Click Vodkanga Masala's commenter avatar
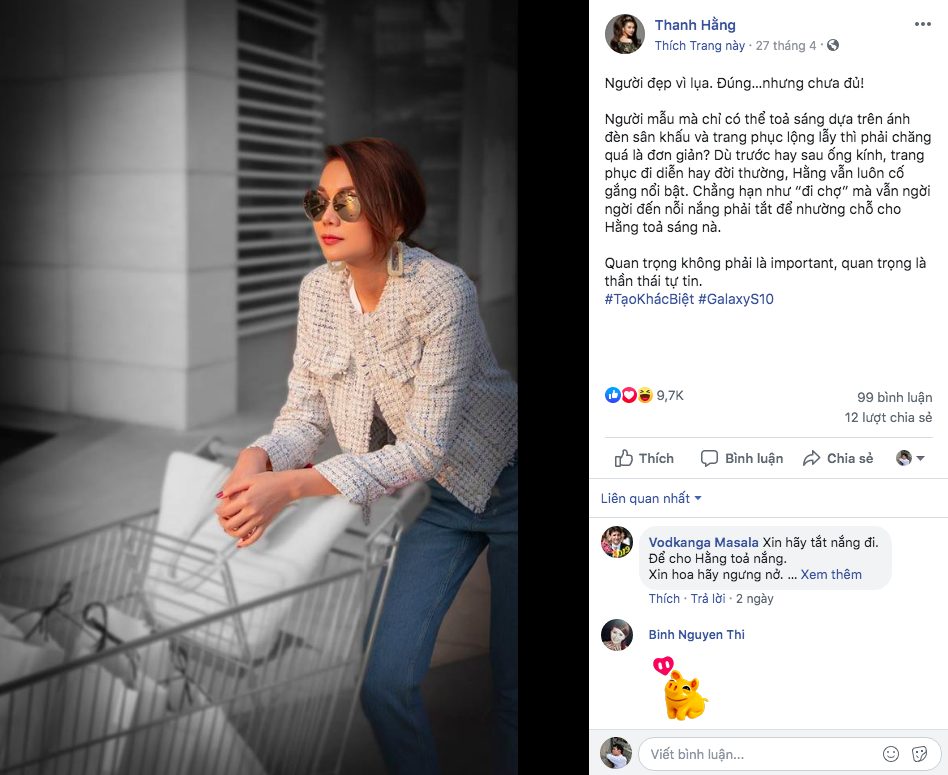This screenshot has height=775, width=948. click(x=617, y=541)
